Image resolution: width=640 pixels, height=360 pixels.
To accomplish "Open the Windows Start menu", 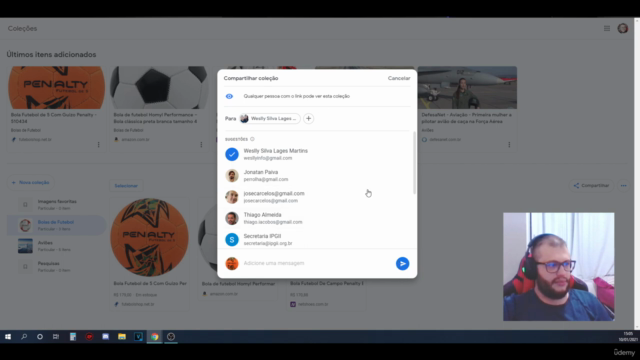I will point(8,337).
